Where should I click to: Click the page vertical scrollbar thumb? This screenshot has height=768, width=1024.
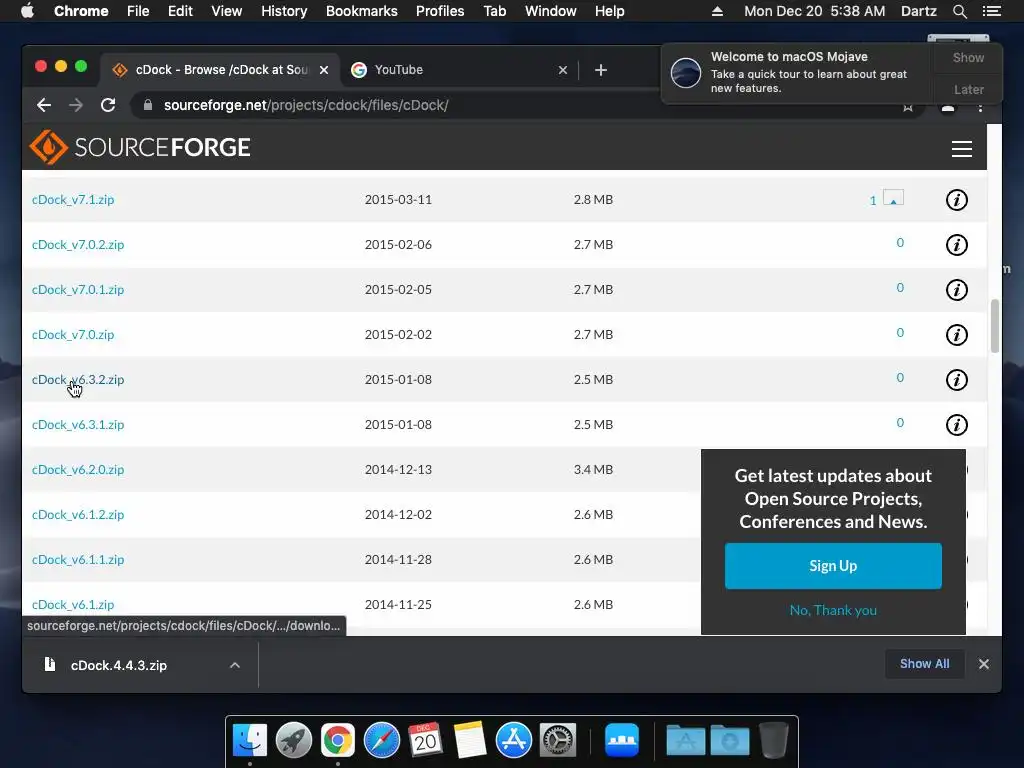click(995, 325)
